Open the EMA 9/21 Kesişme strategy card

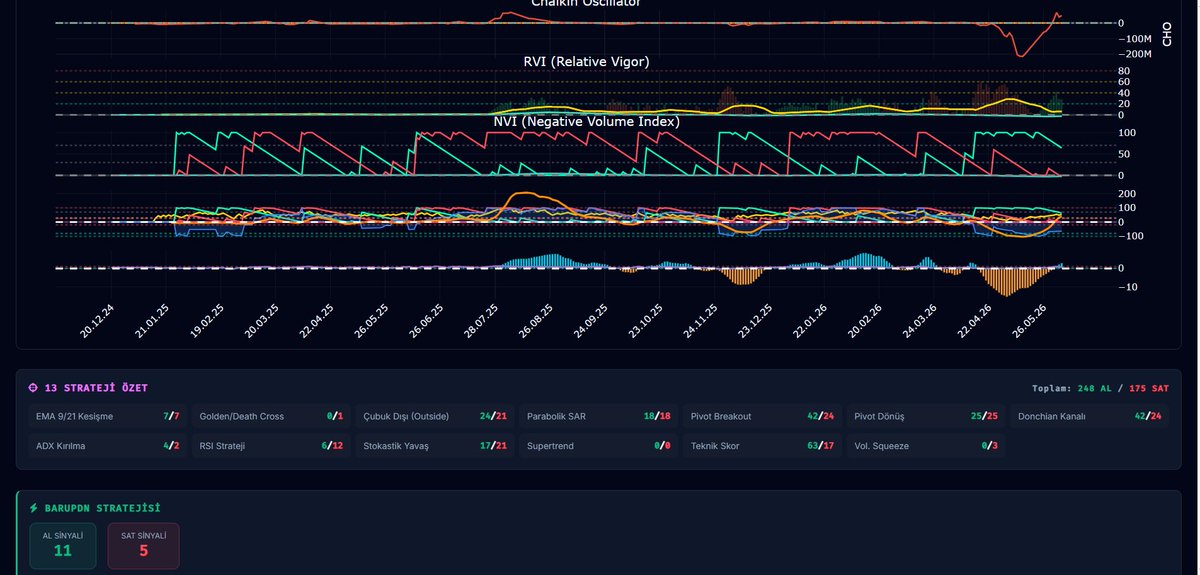(x=107, y=416)
